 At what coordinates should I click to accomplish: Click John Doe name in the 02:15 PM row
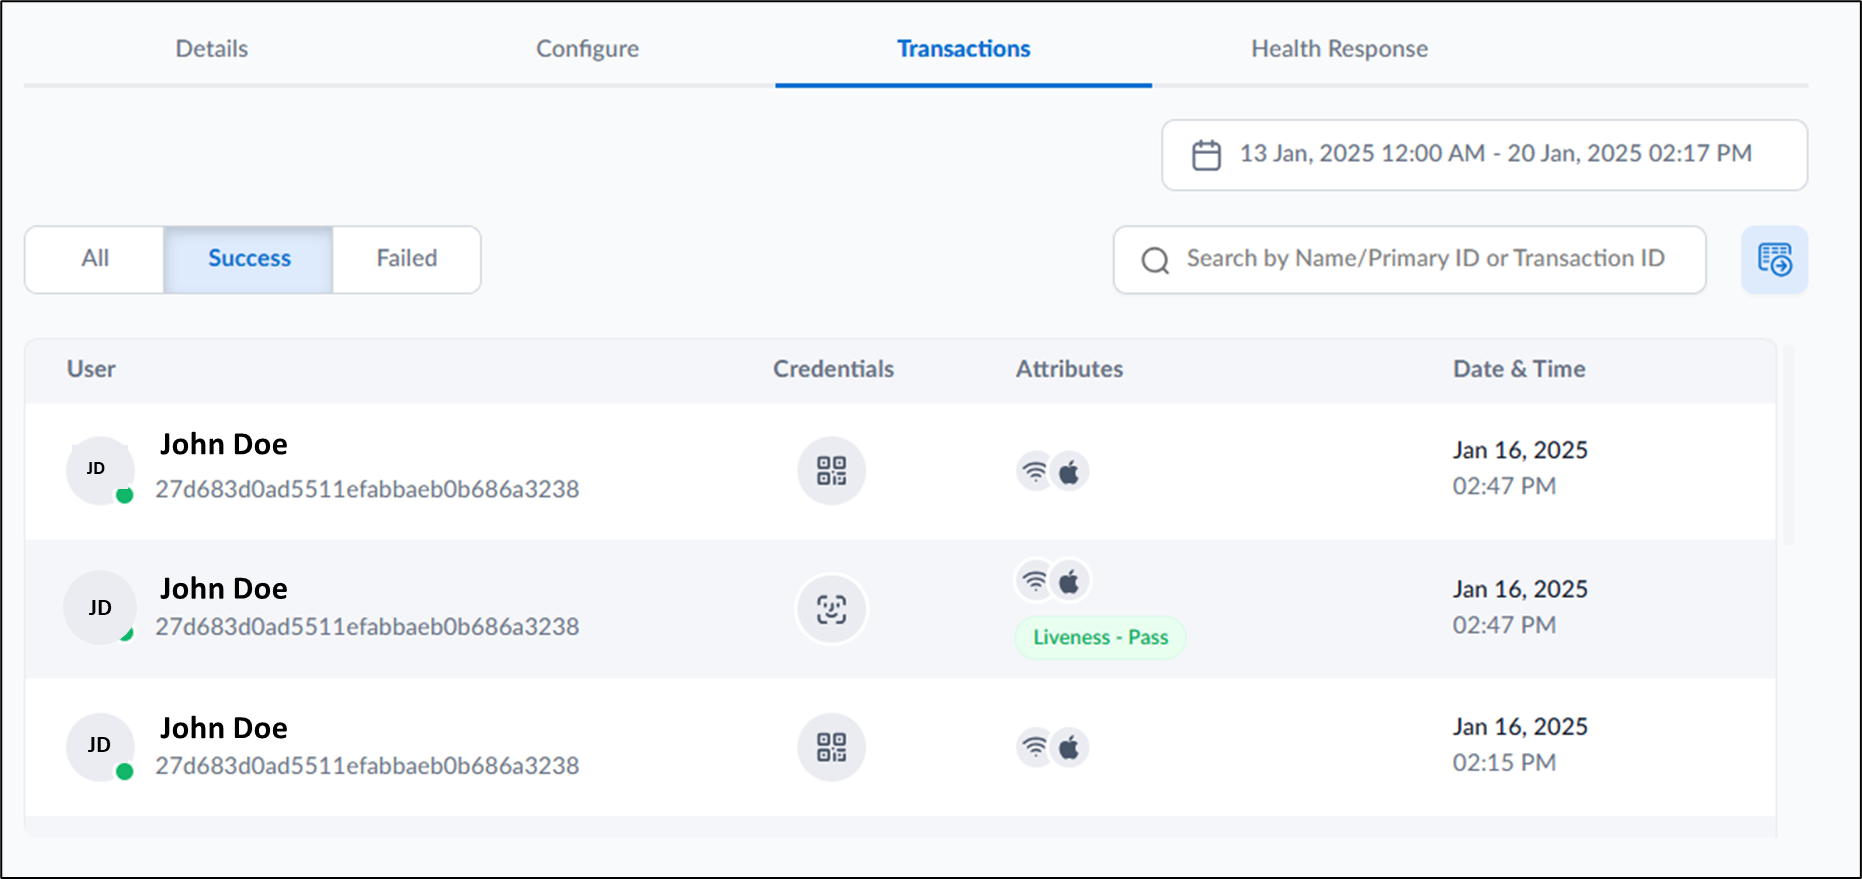tap(224, 728)
